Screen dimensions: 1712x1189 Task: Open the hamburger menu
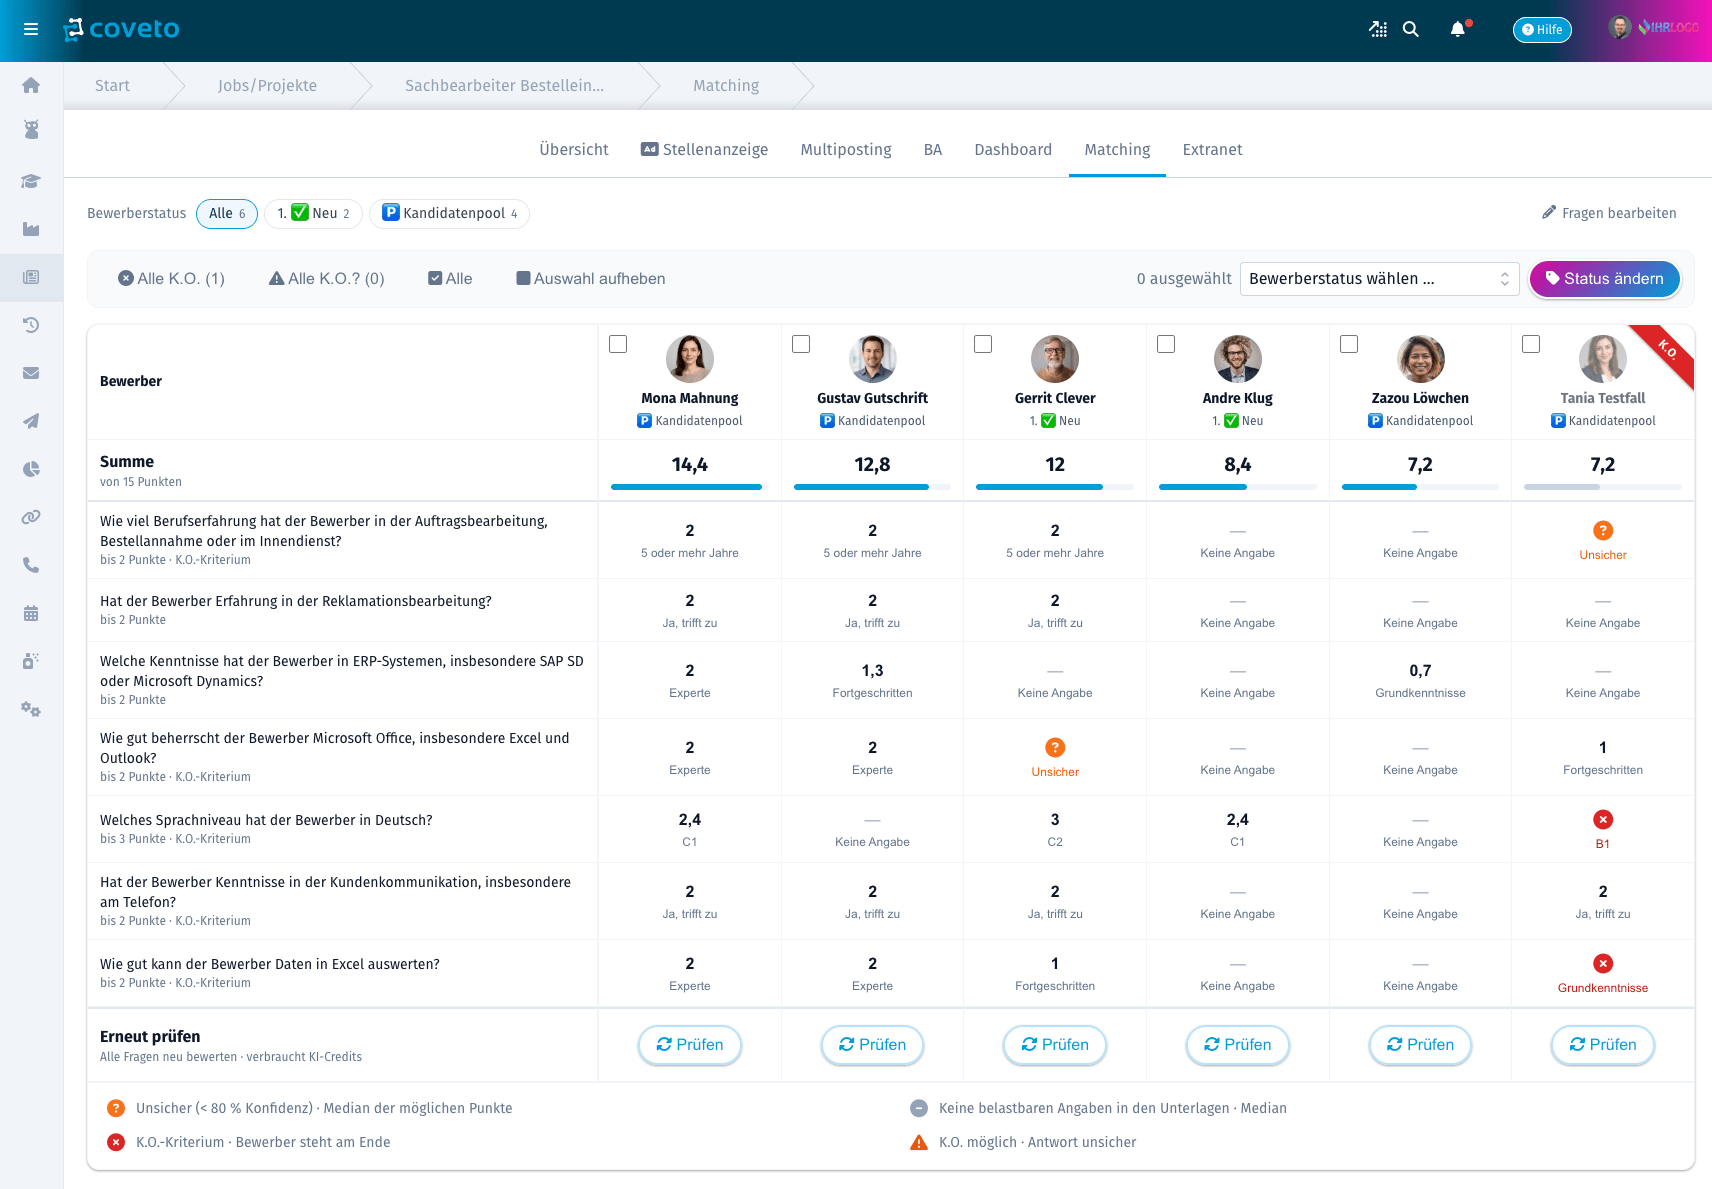[31, 30]
